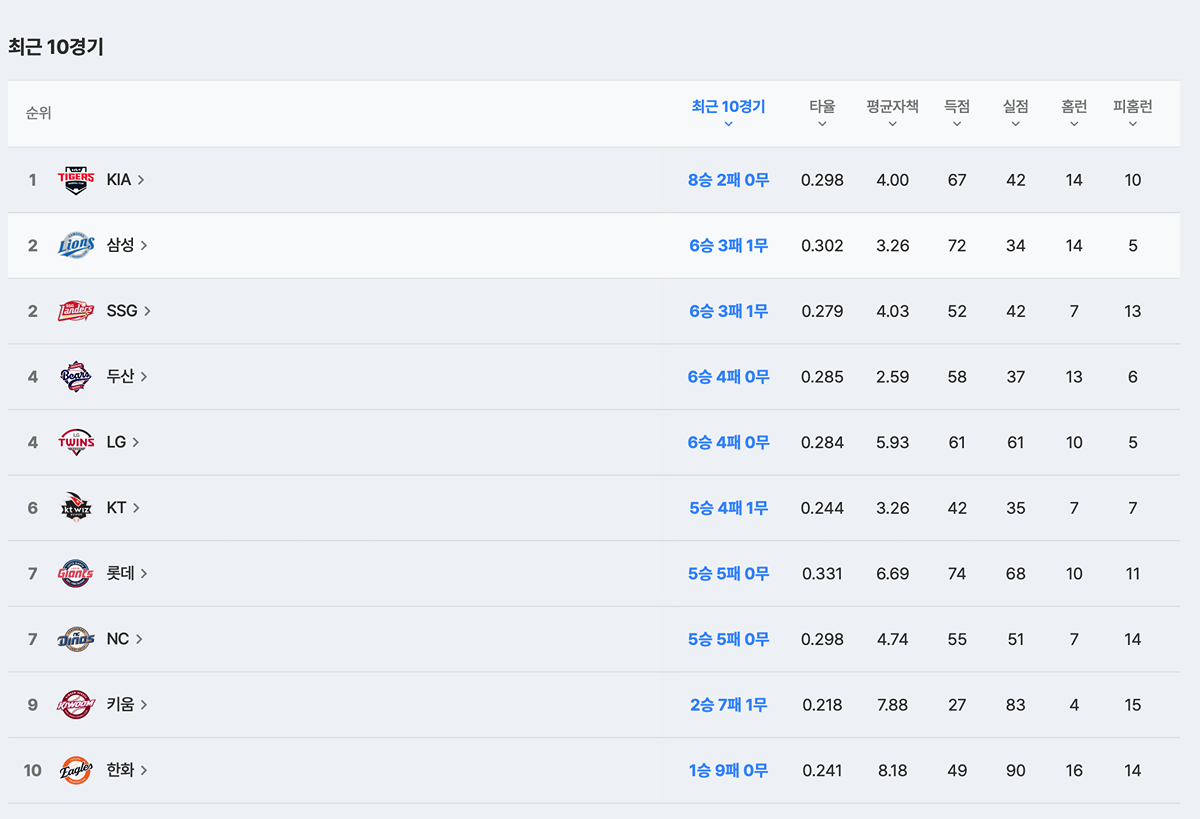Image resolution: width=1200 pixels, height=819 pixels.
Task: Click the Lotte Giants team logo
Action: 76,573
